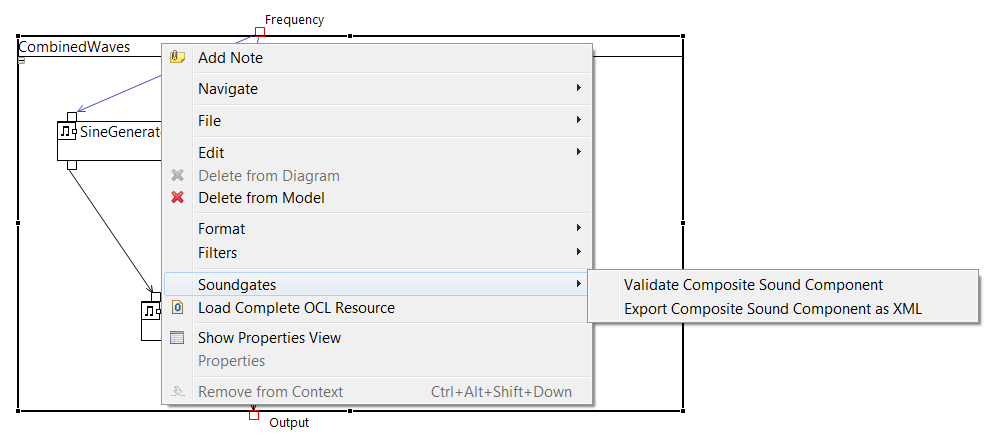Screen dimensions: 994x442
Task: Click the Load Complete OCL Resource icon
Action: (x=178, y=308)
